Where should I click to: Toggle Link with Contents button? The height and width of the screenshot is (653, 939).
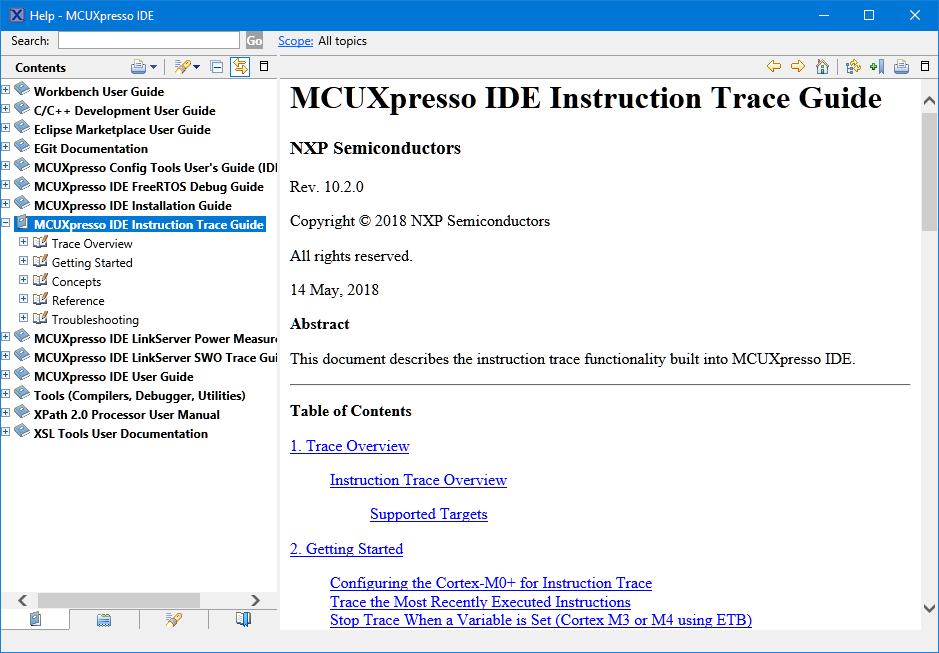click(240, 67)
